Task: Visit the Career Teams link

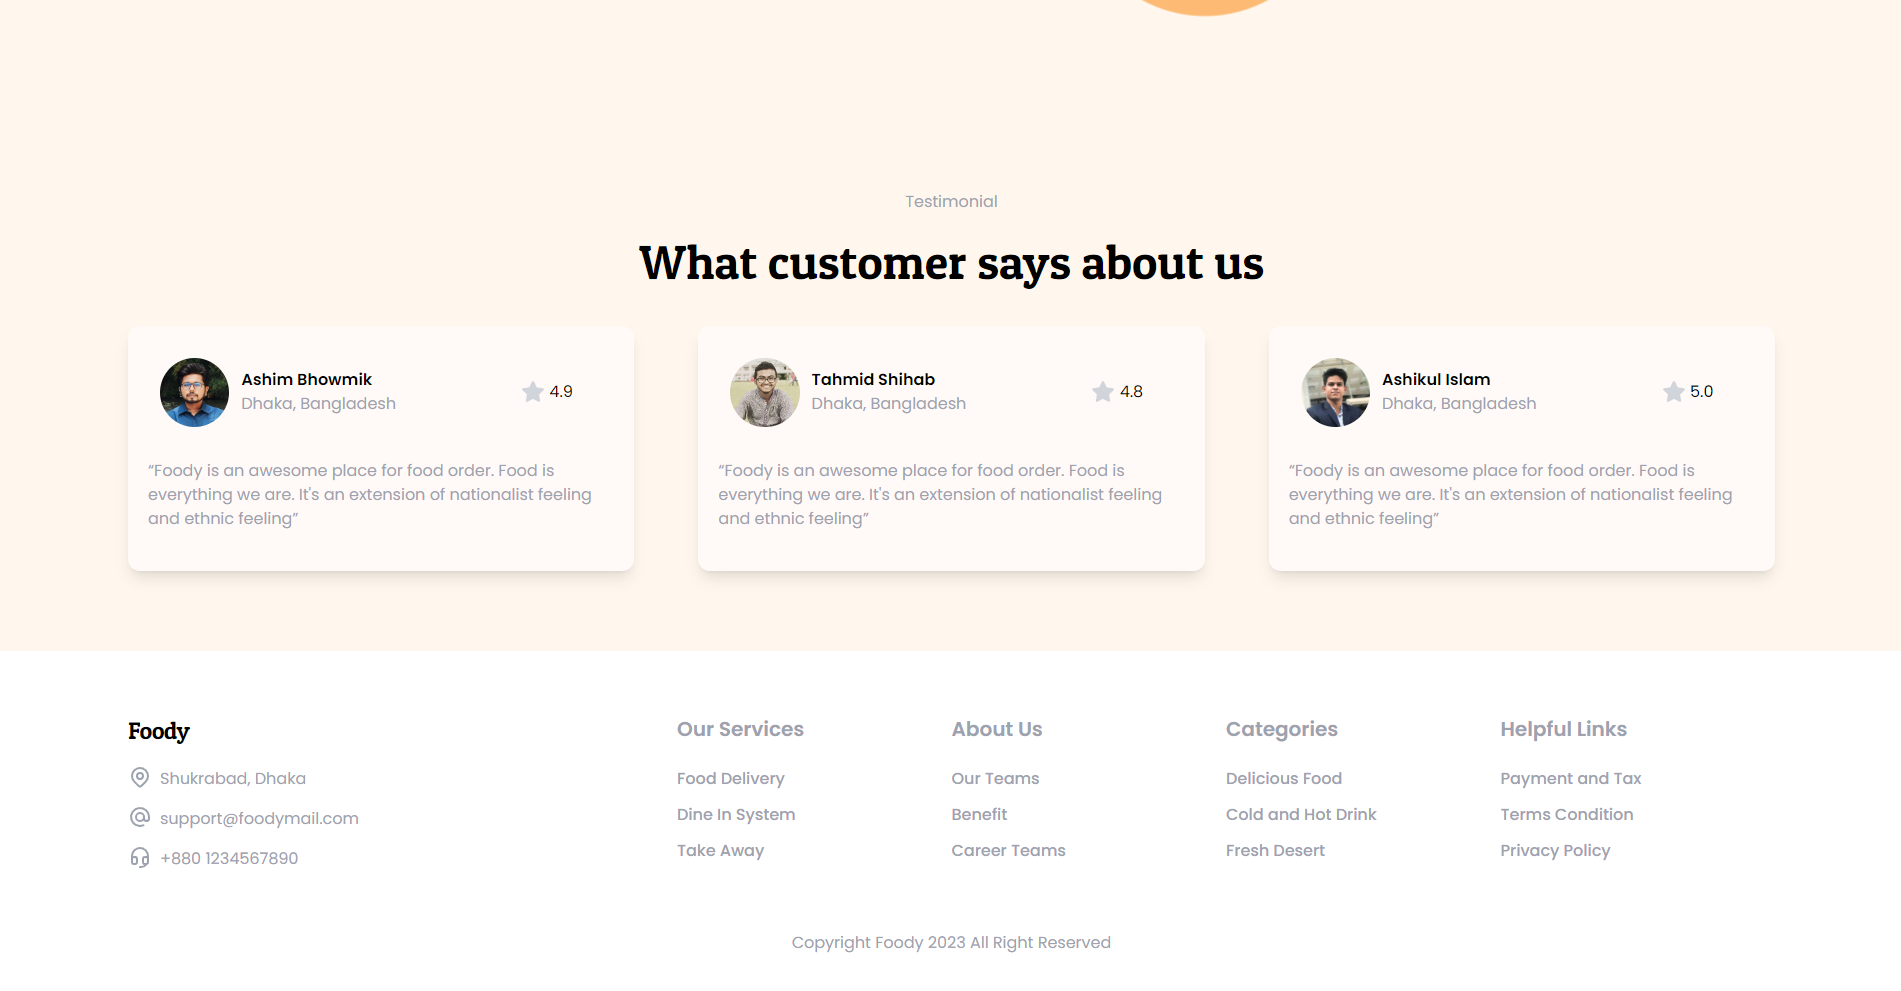Action: click(x=1008, y=851)
